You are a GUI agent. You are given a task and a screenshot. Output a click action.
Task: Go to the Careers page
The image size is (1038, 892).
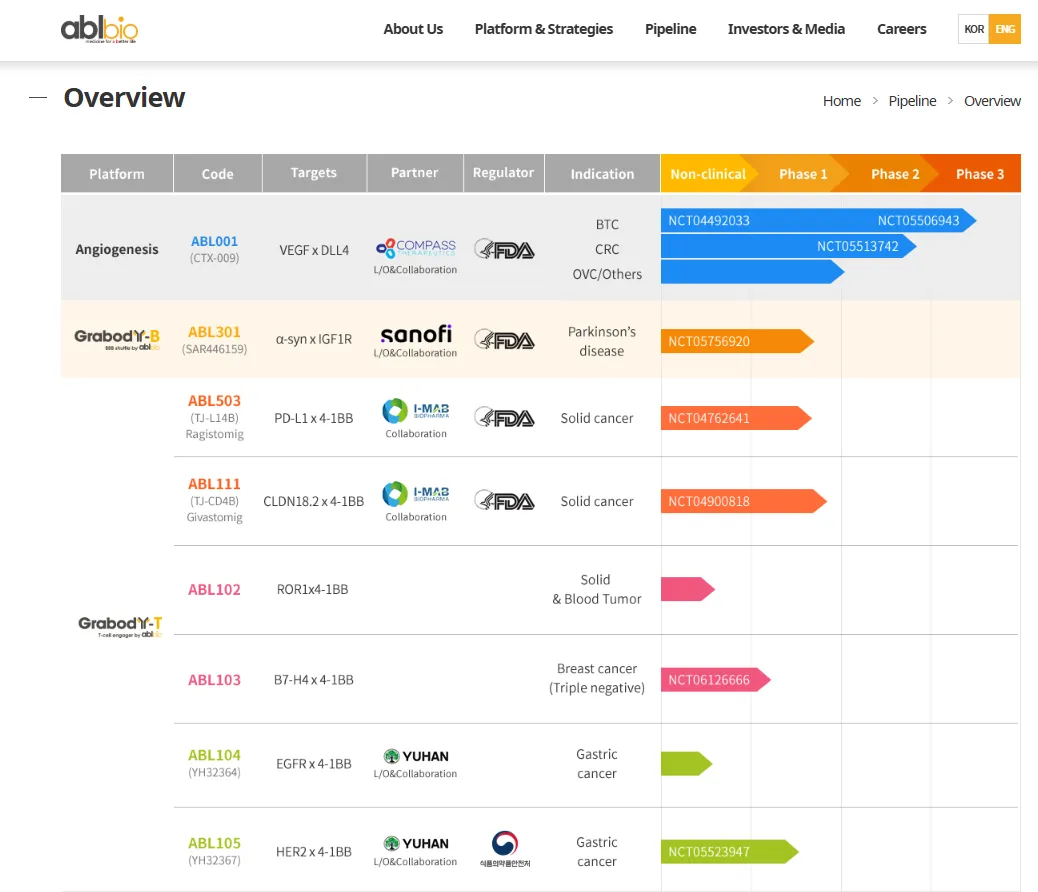[x=901, y=29]
